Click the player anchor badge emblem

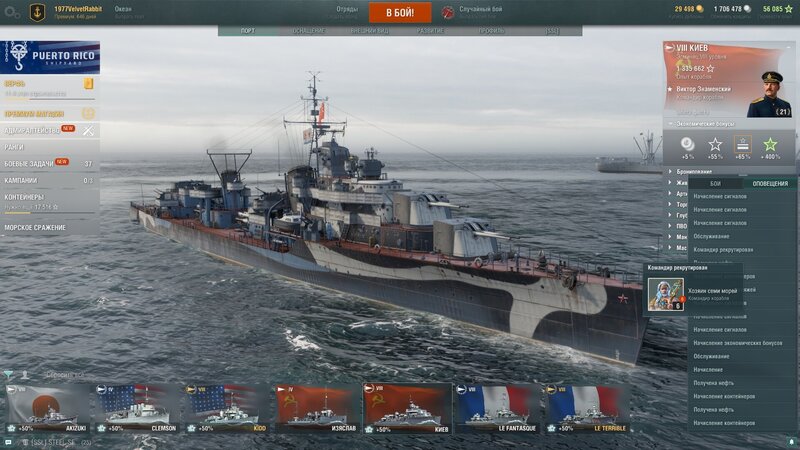37,12
